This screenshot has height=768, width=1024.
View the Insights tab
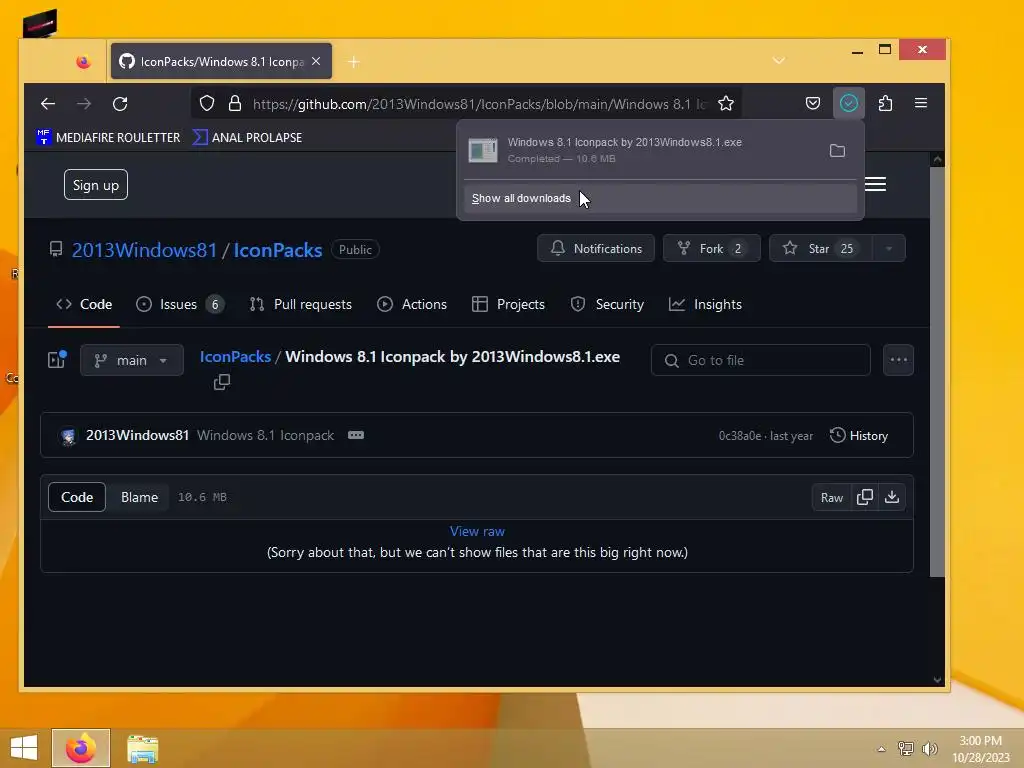pos(705,304)
